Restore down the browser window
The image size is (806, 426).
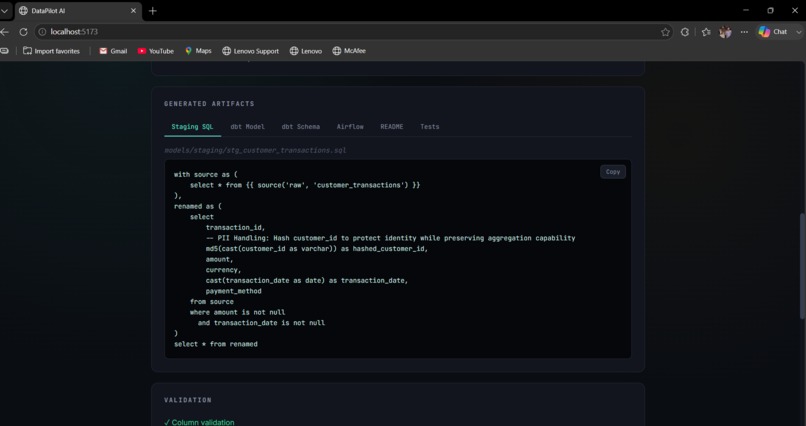pyautogui.click(x=770, y=10)
